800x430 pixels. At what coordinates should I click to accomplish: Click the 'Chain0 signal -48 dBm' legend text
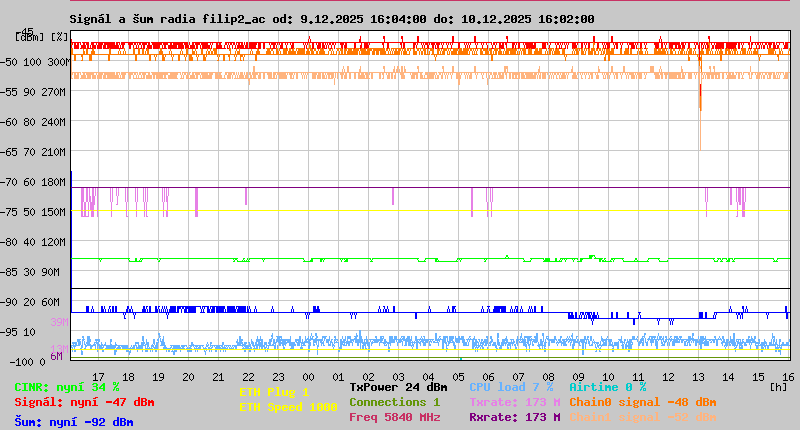point(643,402)
